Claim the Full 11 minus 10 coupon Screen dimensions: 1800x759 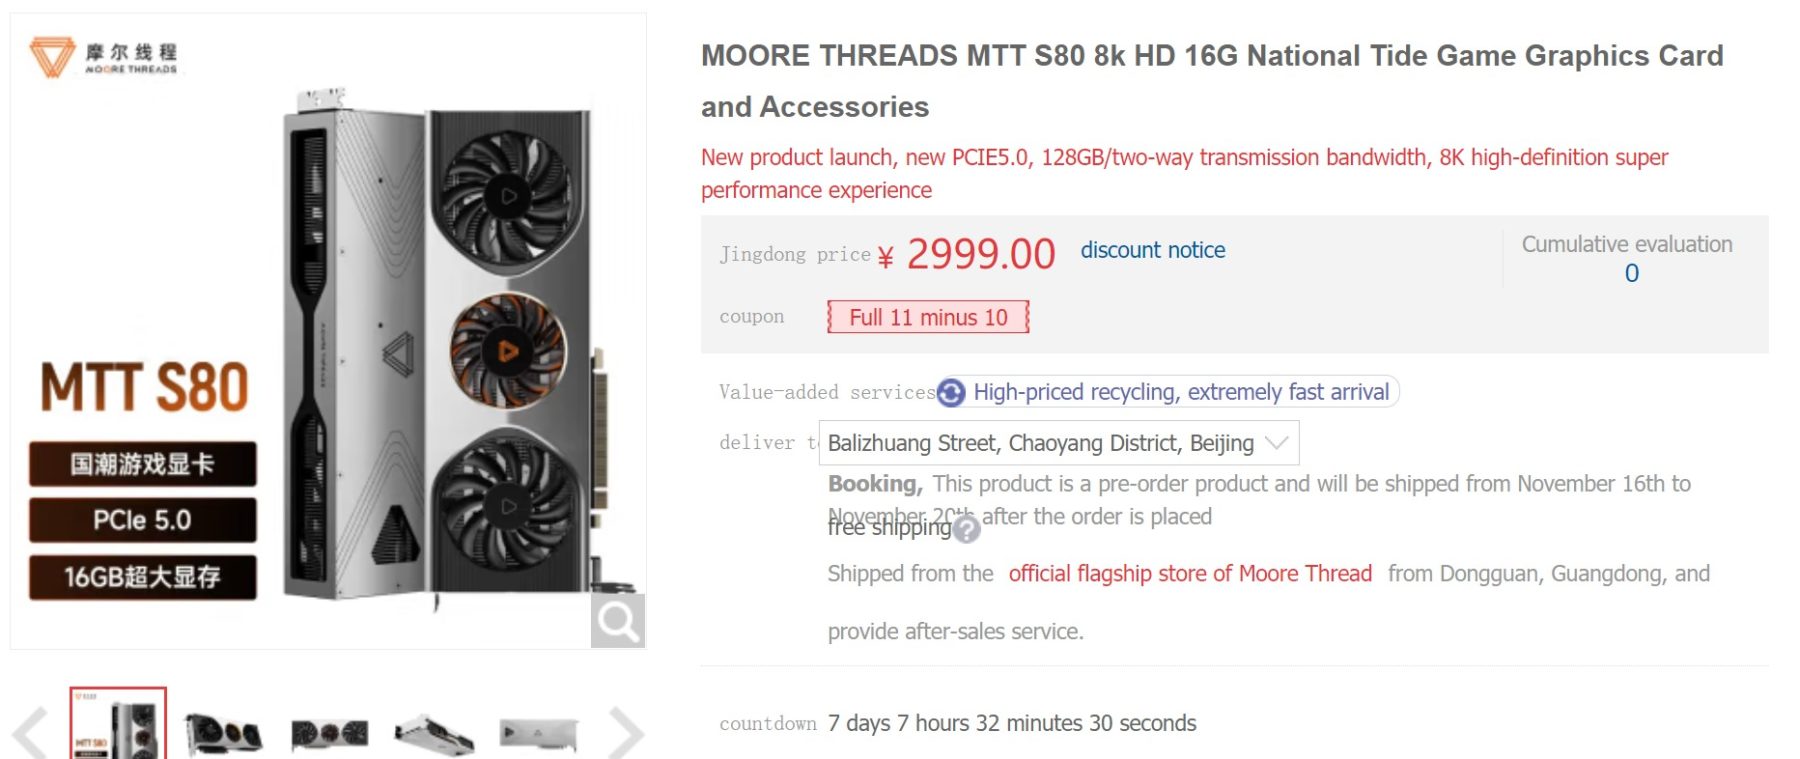(x=928, y=317)
